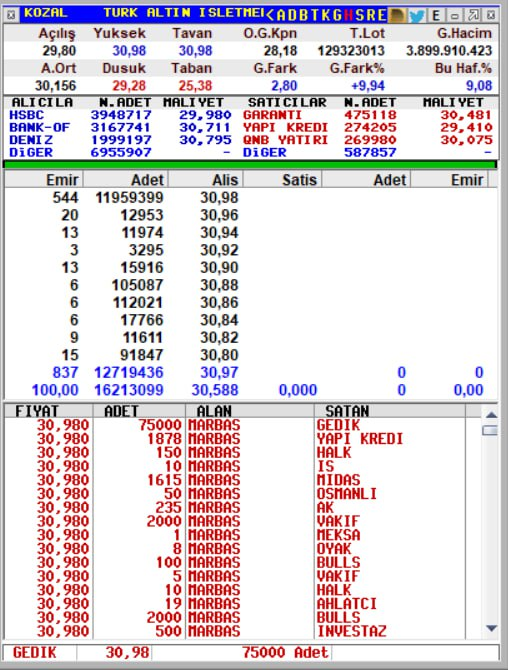The image size is (508, 670).
Task: Click GEDIK in the bottom status bar
Action: point(35,653)
